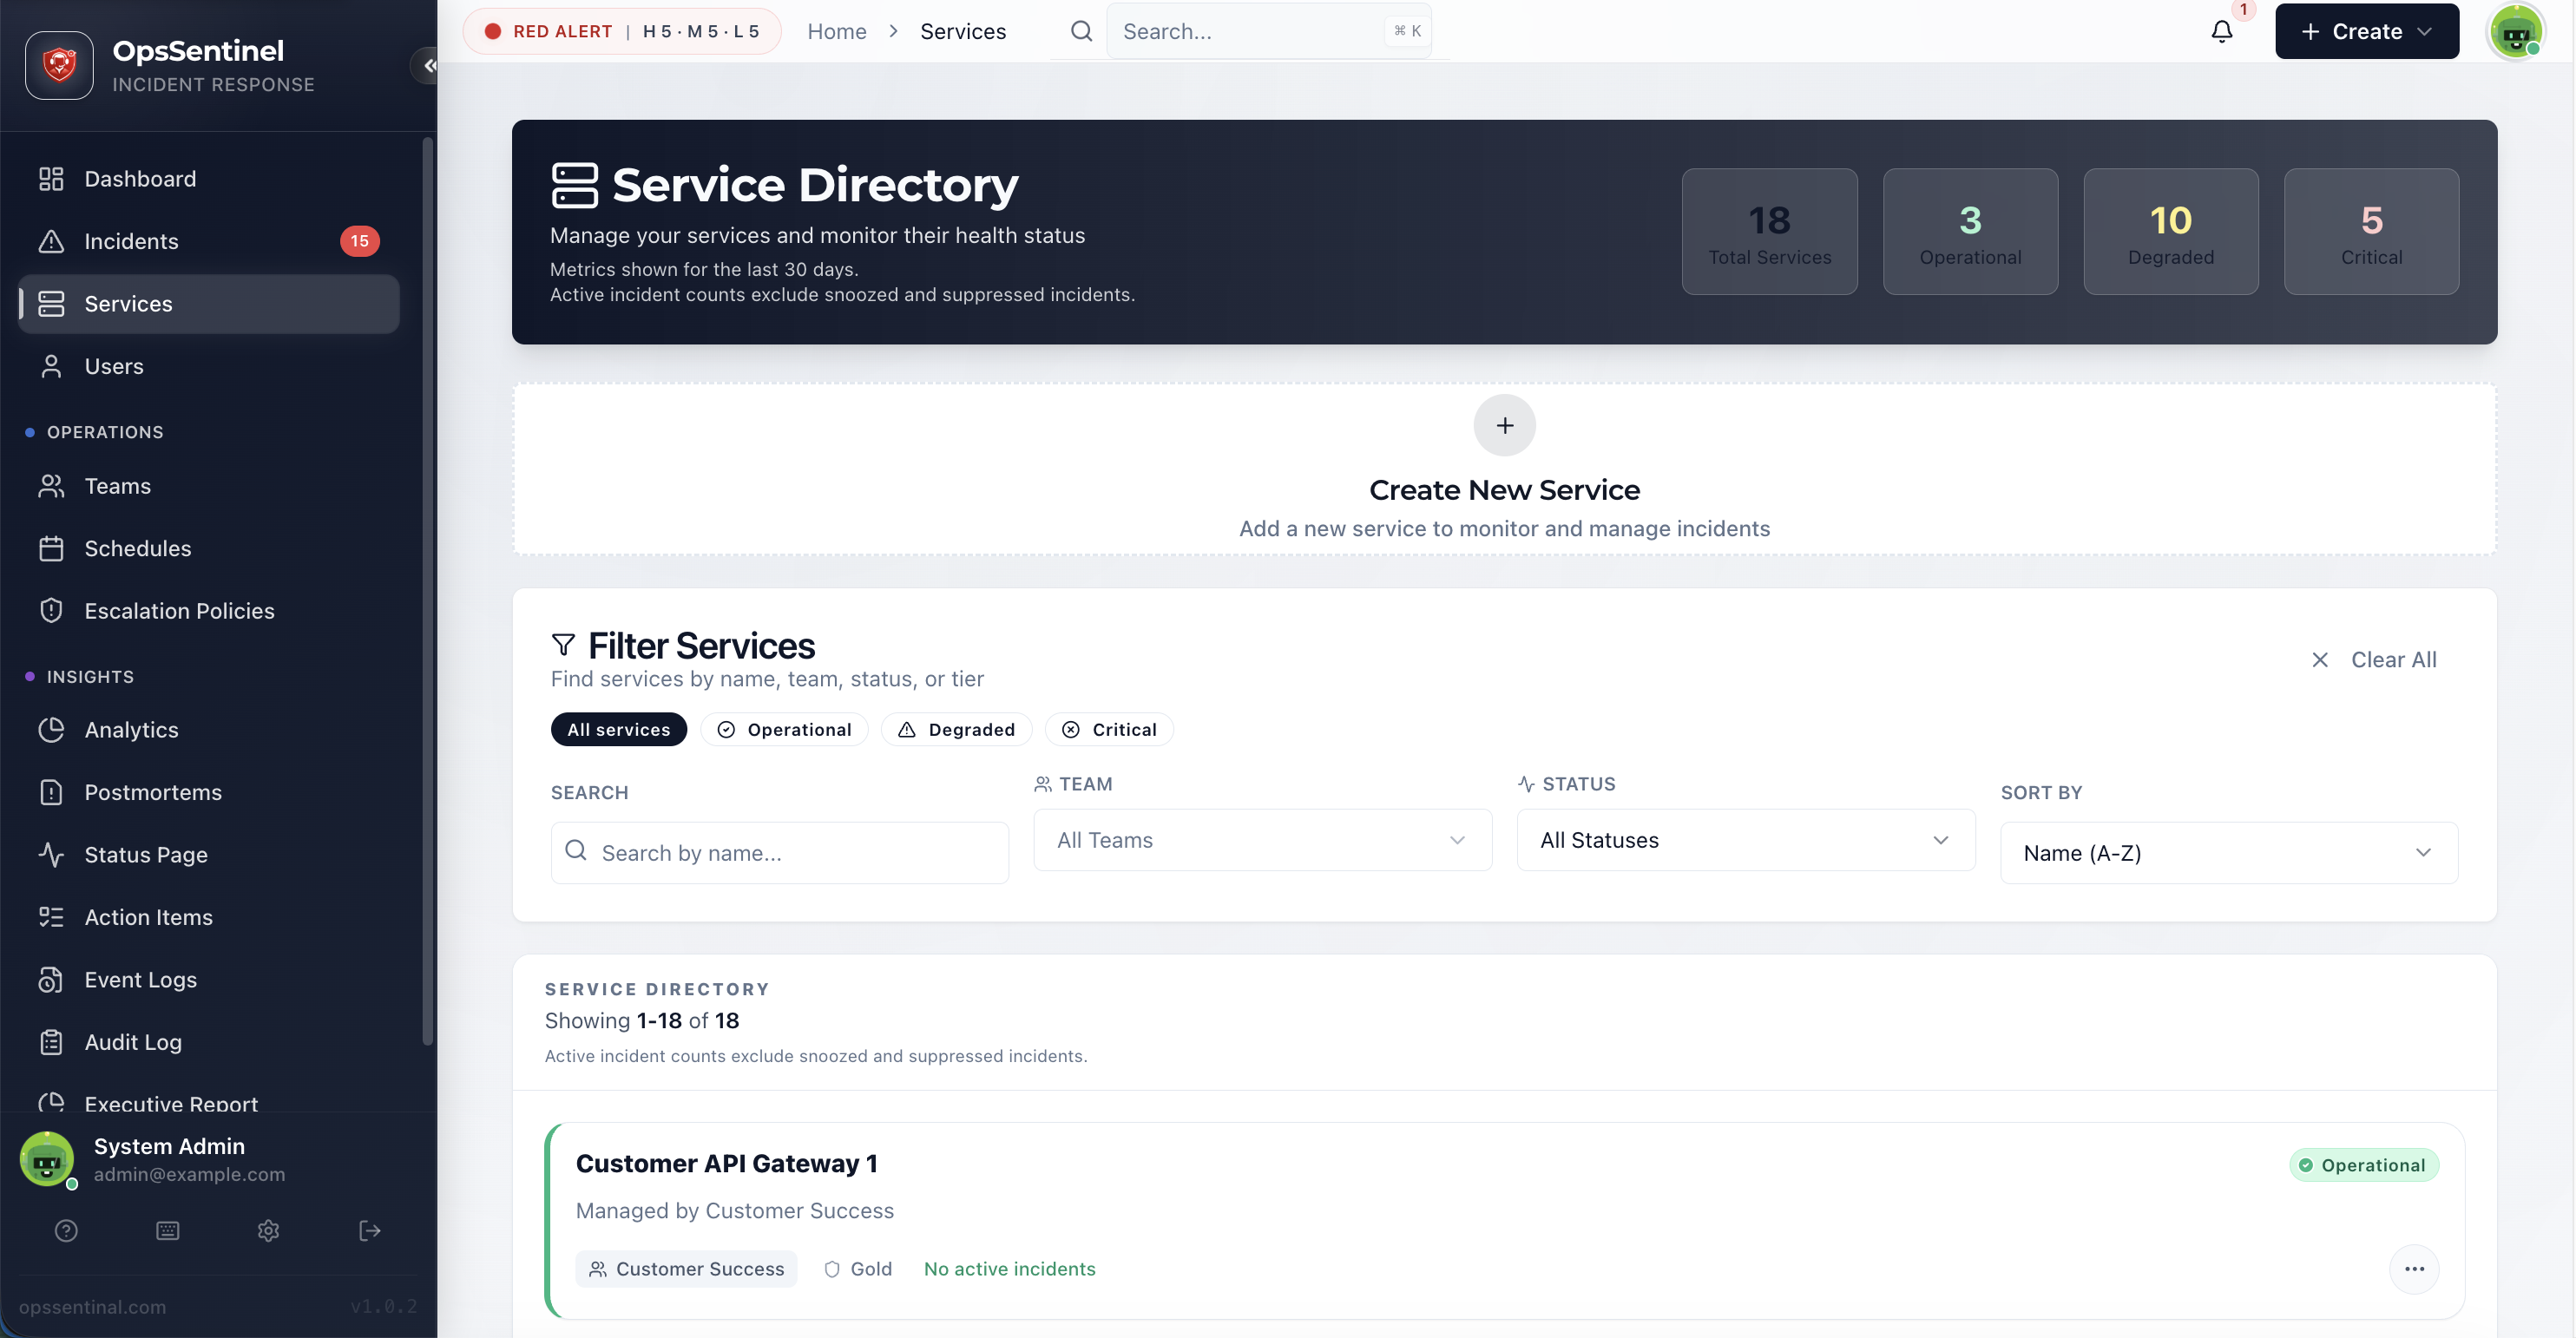Navigate to Home in the breadcrumb

point(836,31)
